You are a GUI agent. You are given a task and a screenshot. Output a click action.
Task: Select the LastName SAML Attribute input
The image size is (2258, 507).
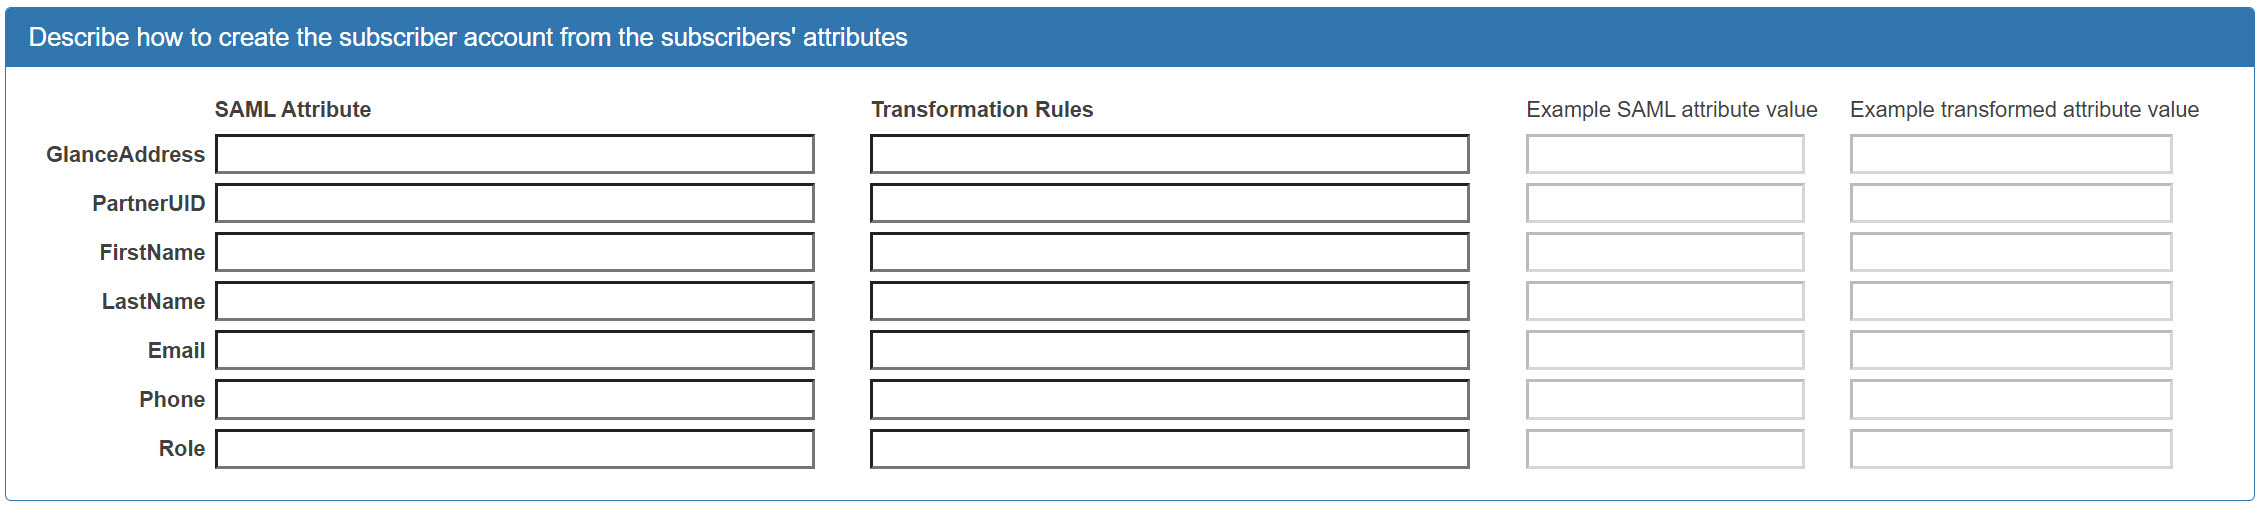[x=514, y=301]
